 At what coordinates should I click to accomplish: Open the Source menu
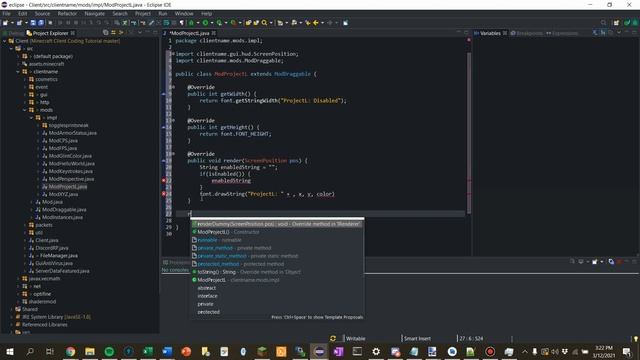pos(42,13)
